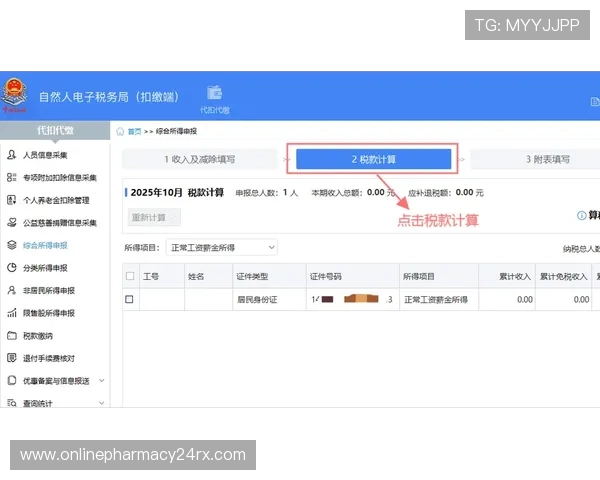The width and height of the screenshot is (600, 480).
Task: Click the info icon near 算税
Action: click(581, 216)
